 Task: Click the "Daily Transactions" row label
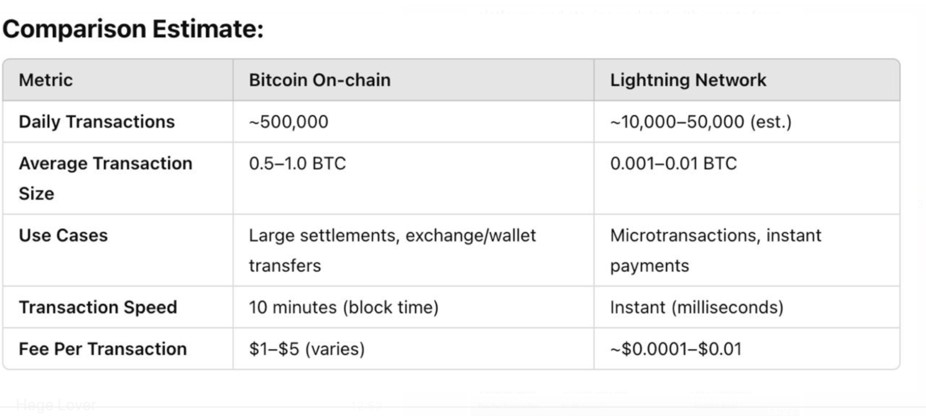(97, 122)
